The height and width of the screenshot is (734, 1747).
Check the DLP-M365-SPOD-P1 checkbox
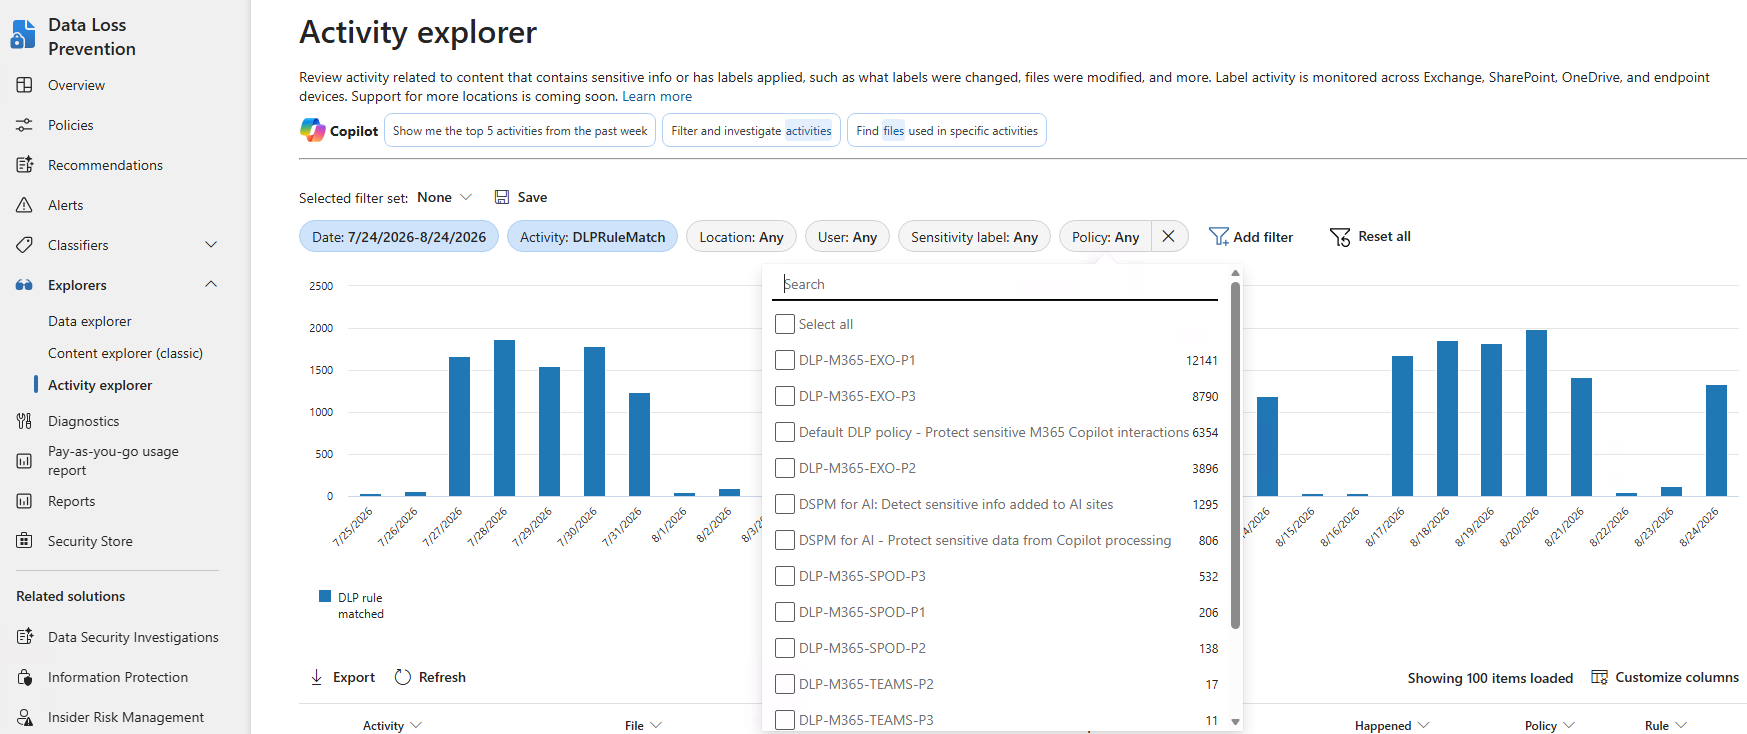click(x=785, y=612)
